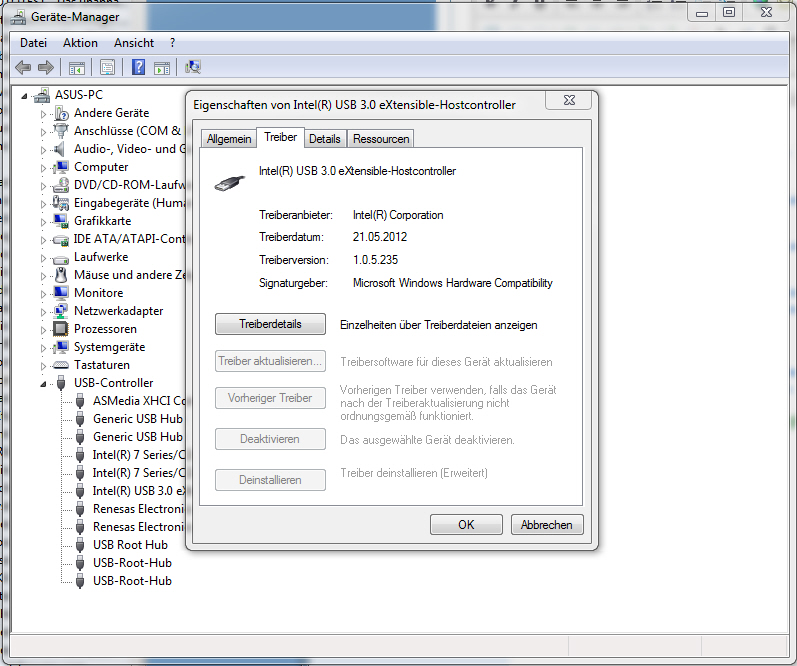Click Scan for hardware changes icon
The width and height of the screenshot is (797, 666).
click(193, 67)
